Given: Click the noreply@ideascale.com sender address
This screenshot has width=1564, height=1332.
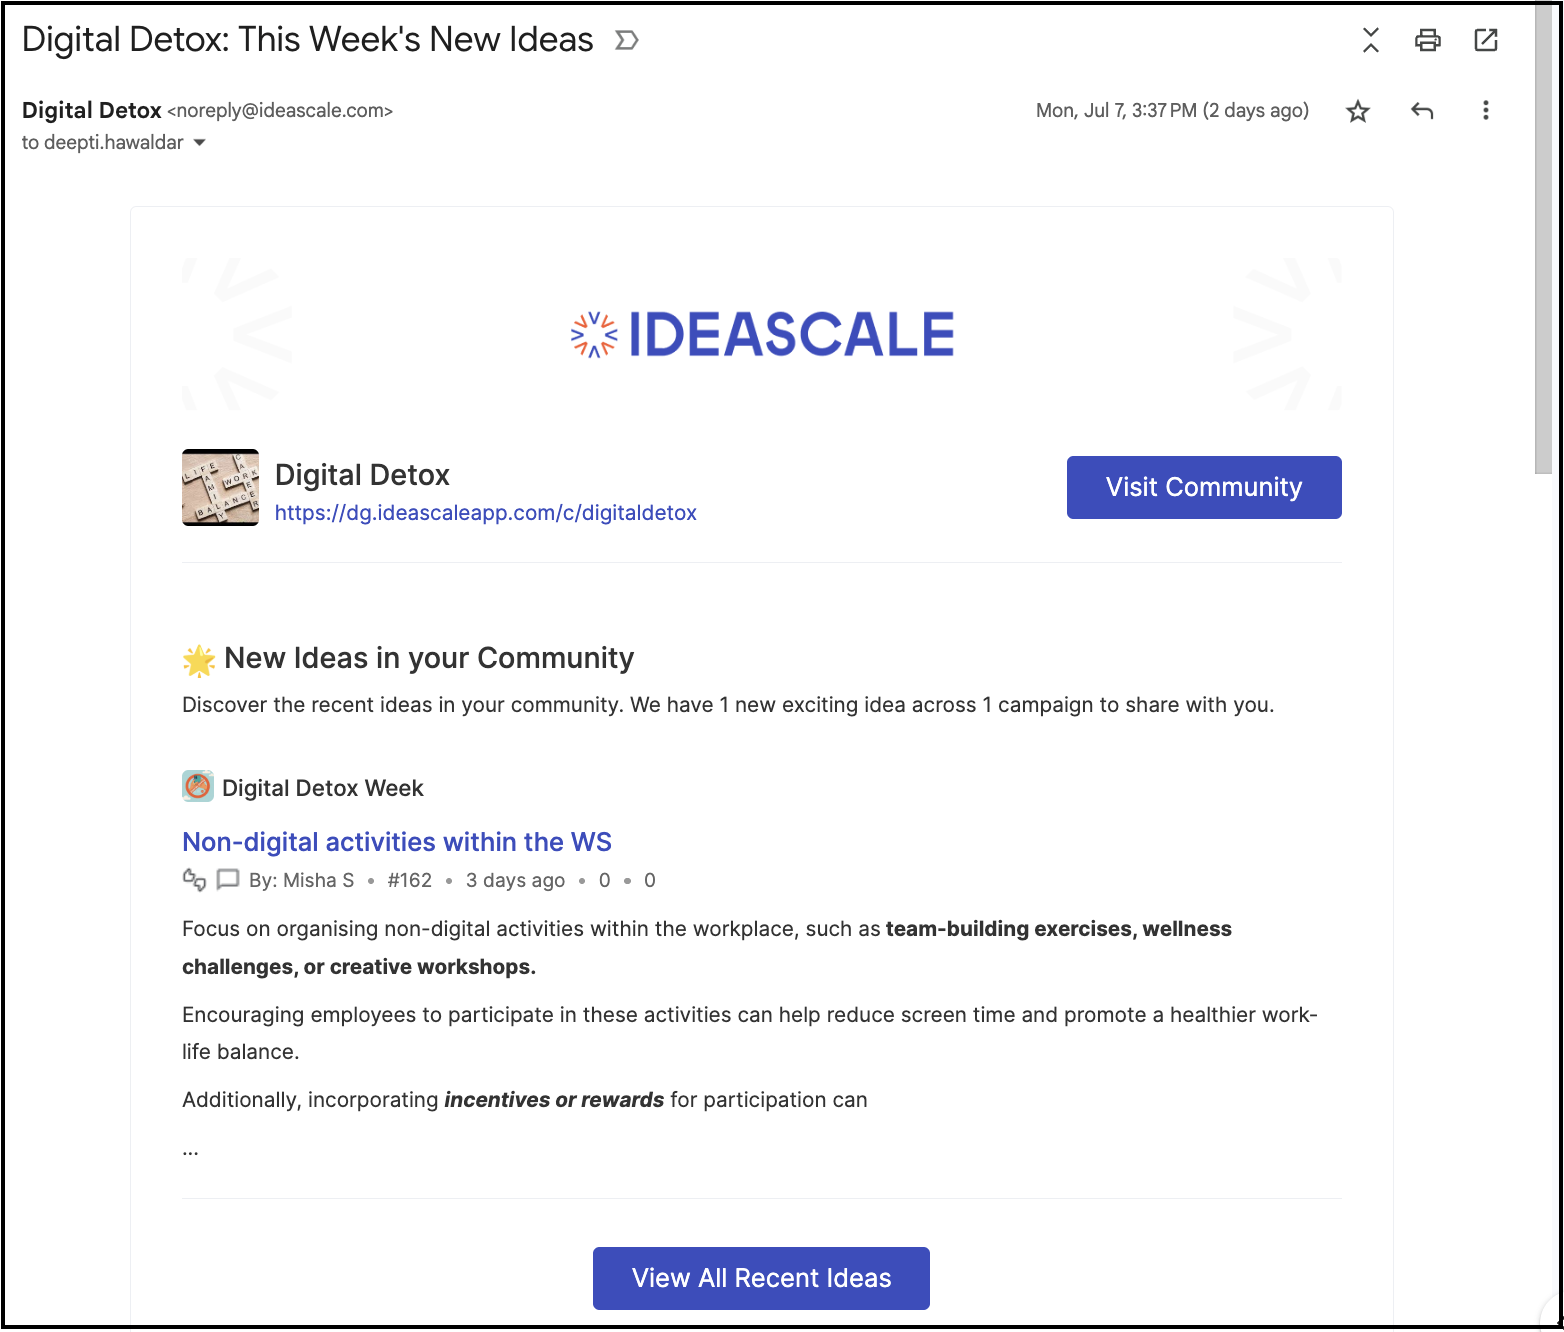Looking at the screenshot, I should coord(280,110).
